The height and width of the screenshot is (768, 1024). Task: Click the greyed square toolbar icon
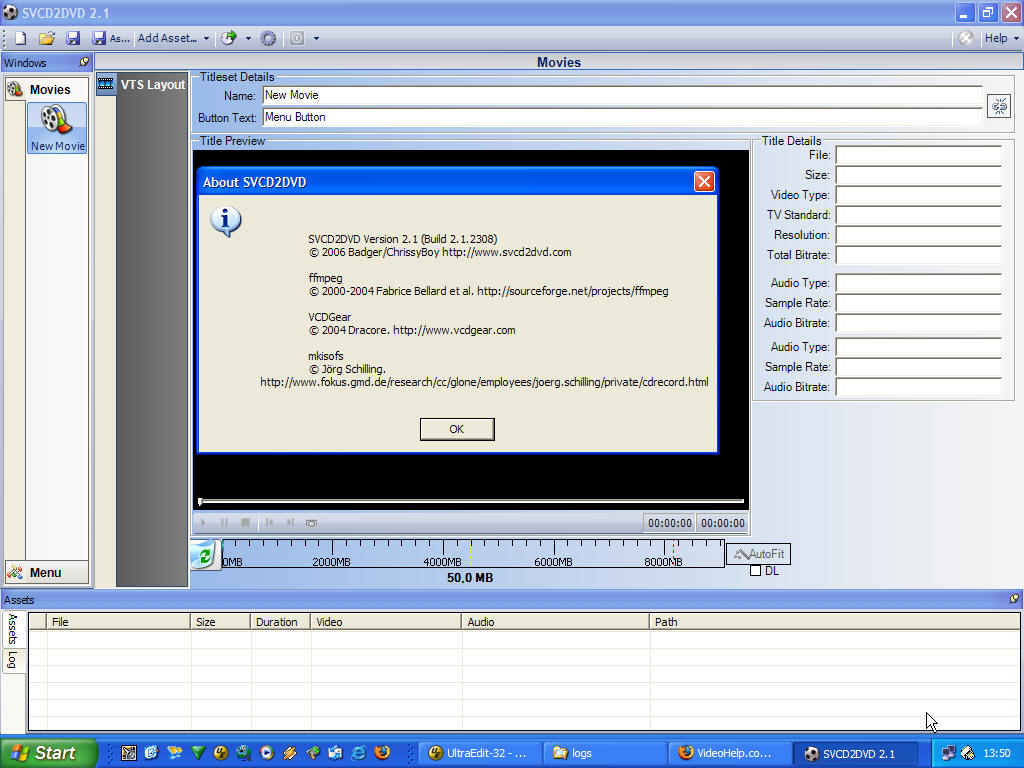pos(296,39)
